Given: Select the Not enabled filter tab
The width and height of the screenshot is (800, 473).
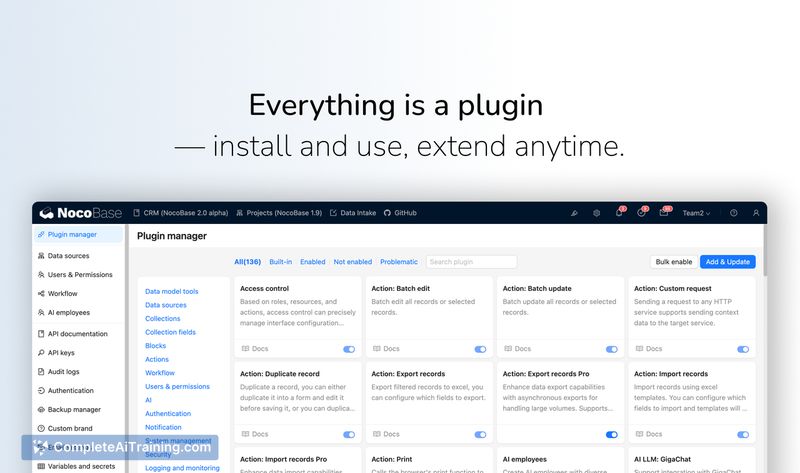Looking at the screenshot, I should 353,262.
